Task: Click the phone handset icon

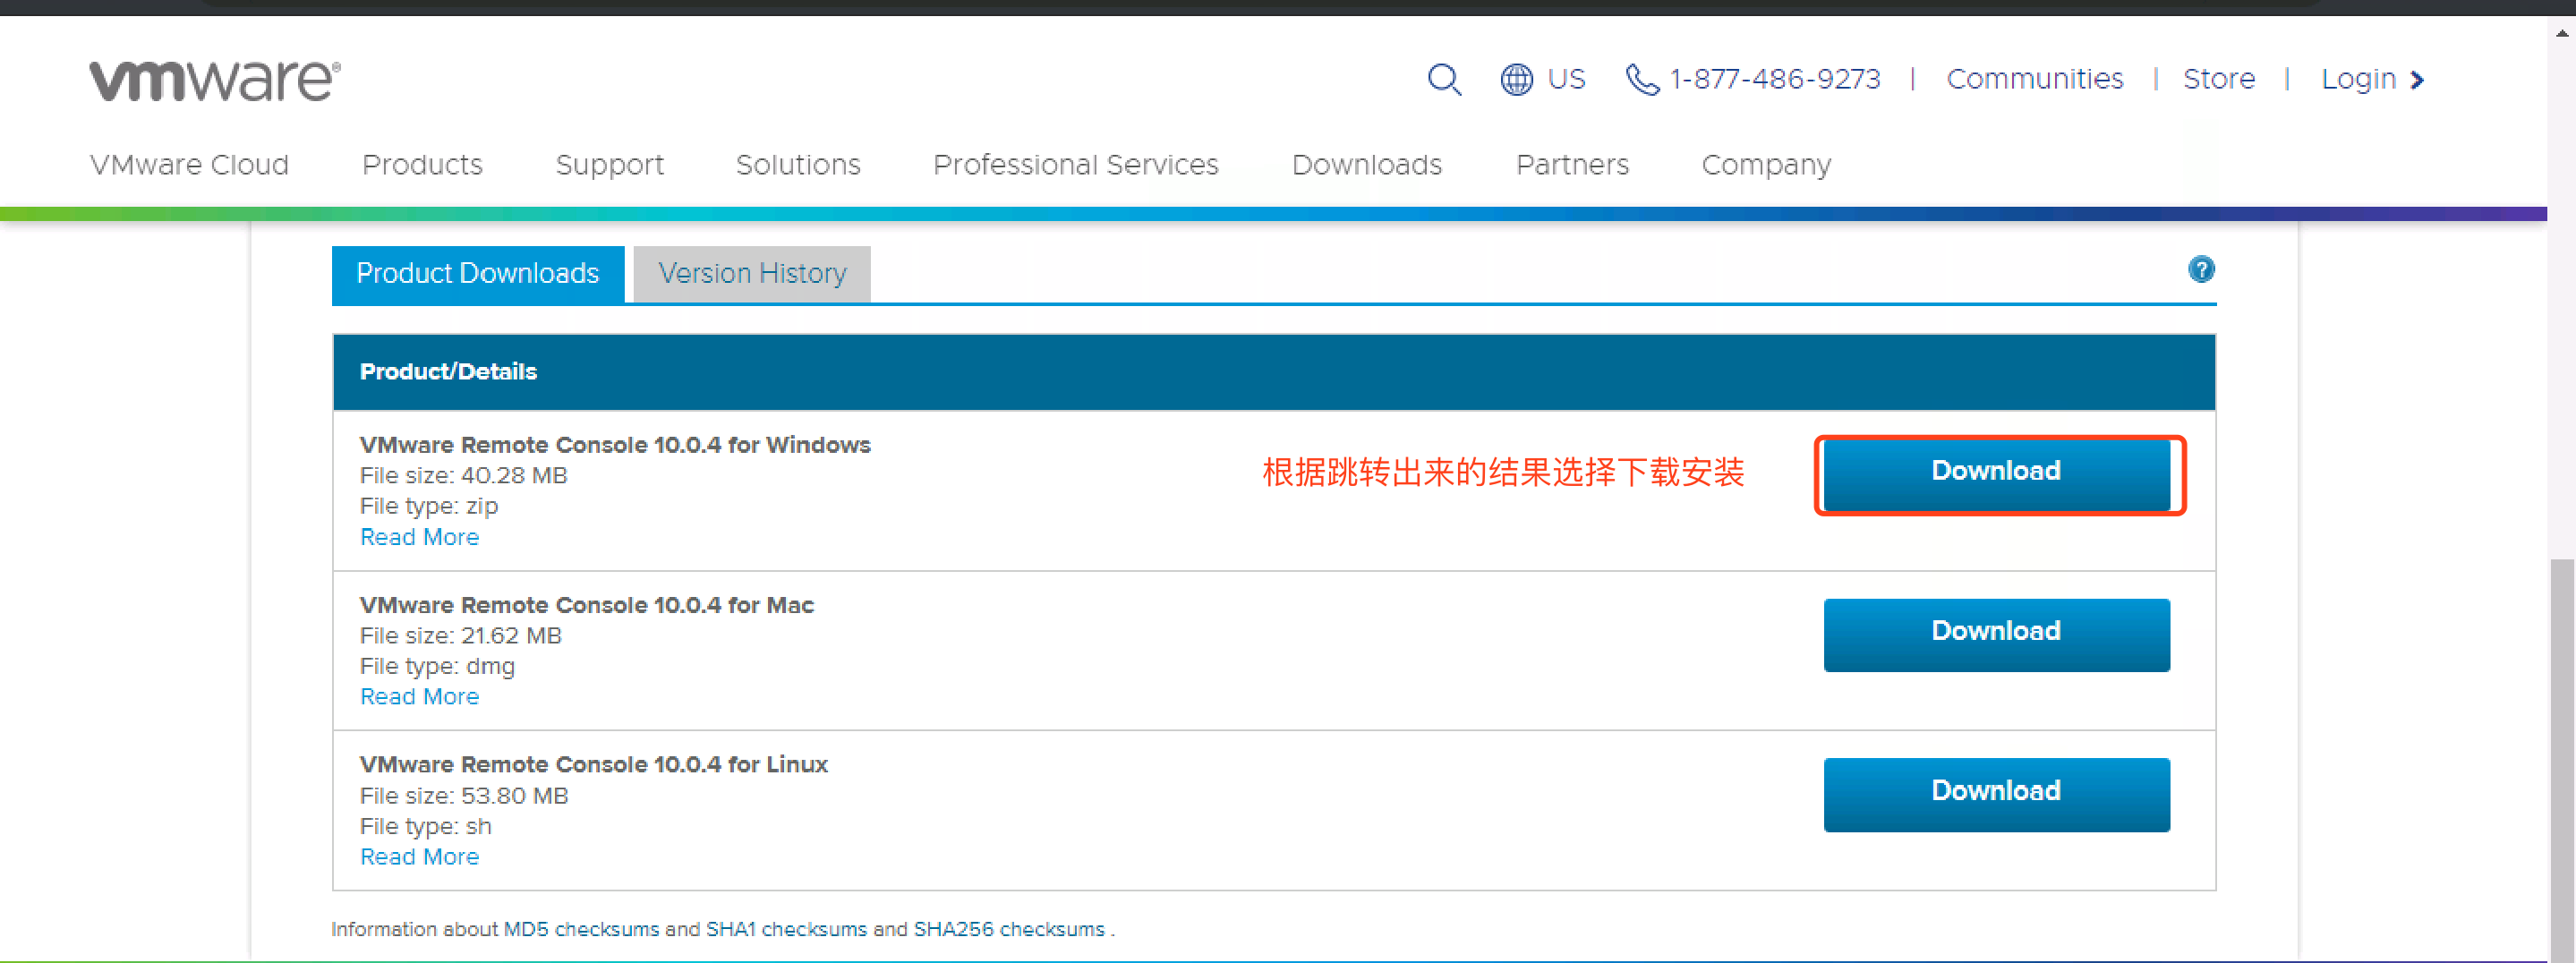Action: [x=1642, y=79]
